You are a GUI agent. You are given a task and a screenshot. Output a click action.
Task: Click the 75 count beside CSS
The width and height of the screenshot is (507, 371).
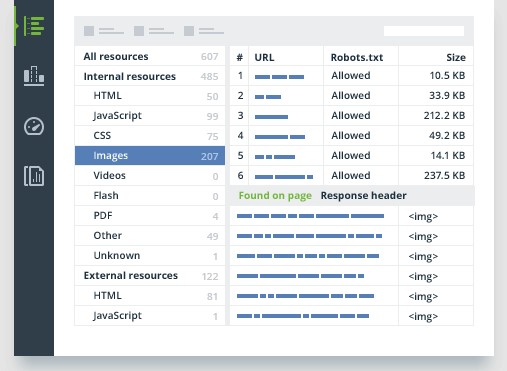pos(212,136)
